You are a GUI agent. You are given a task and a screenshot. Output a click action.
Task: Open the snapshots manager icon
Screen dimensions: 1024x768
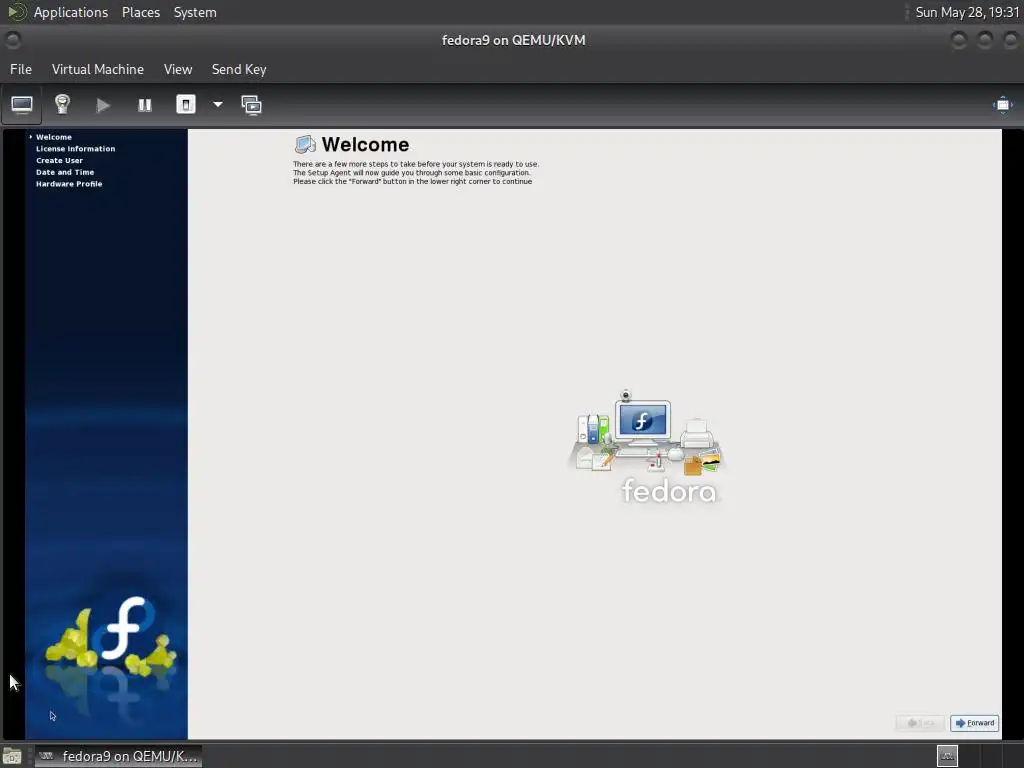pyautogui.click(x=251, y=105)
